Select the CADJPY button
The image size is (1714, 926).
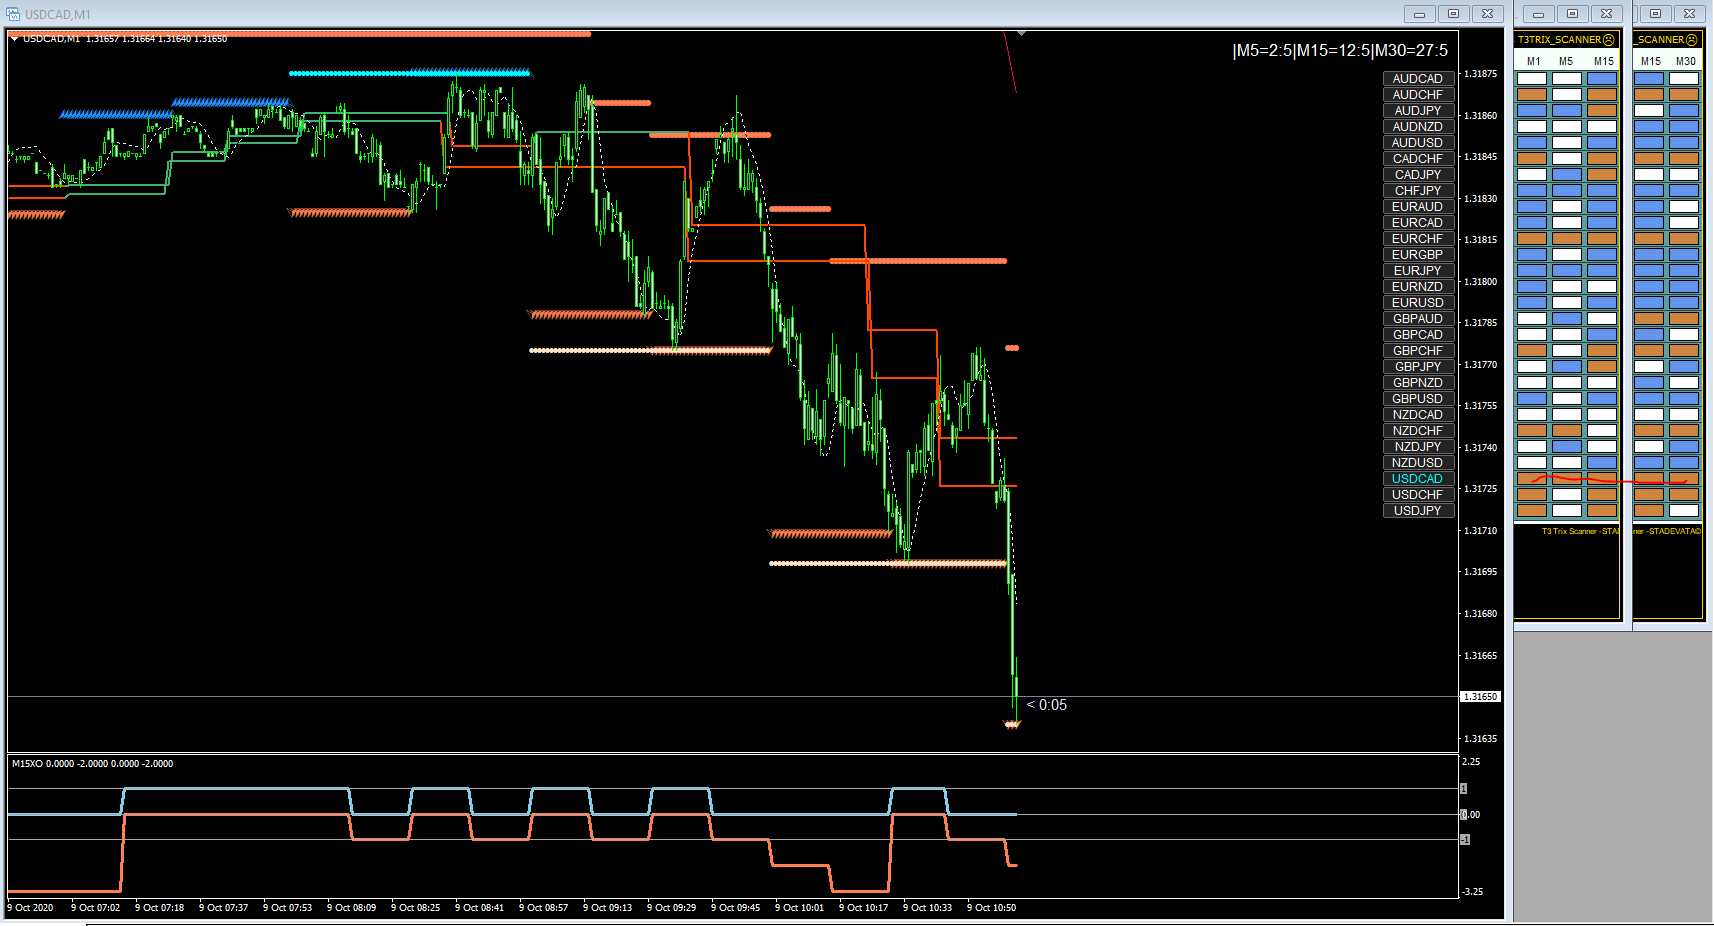click(1418, 175)
